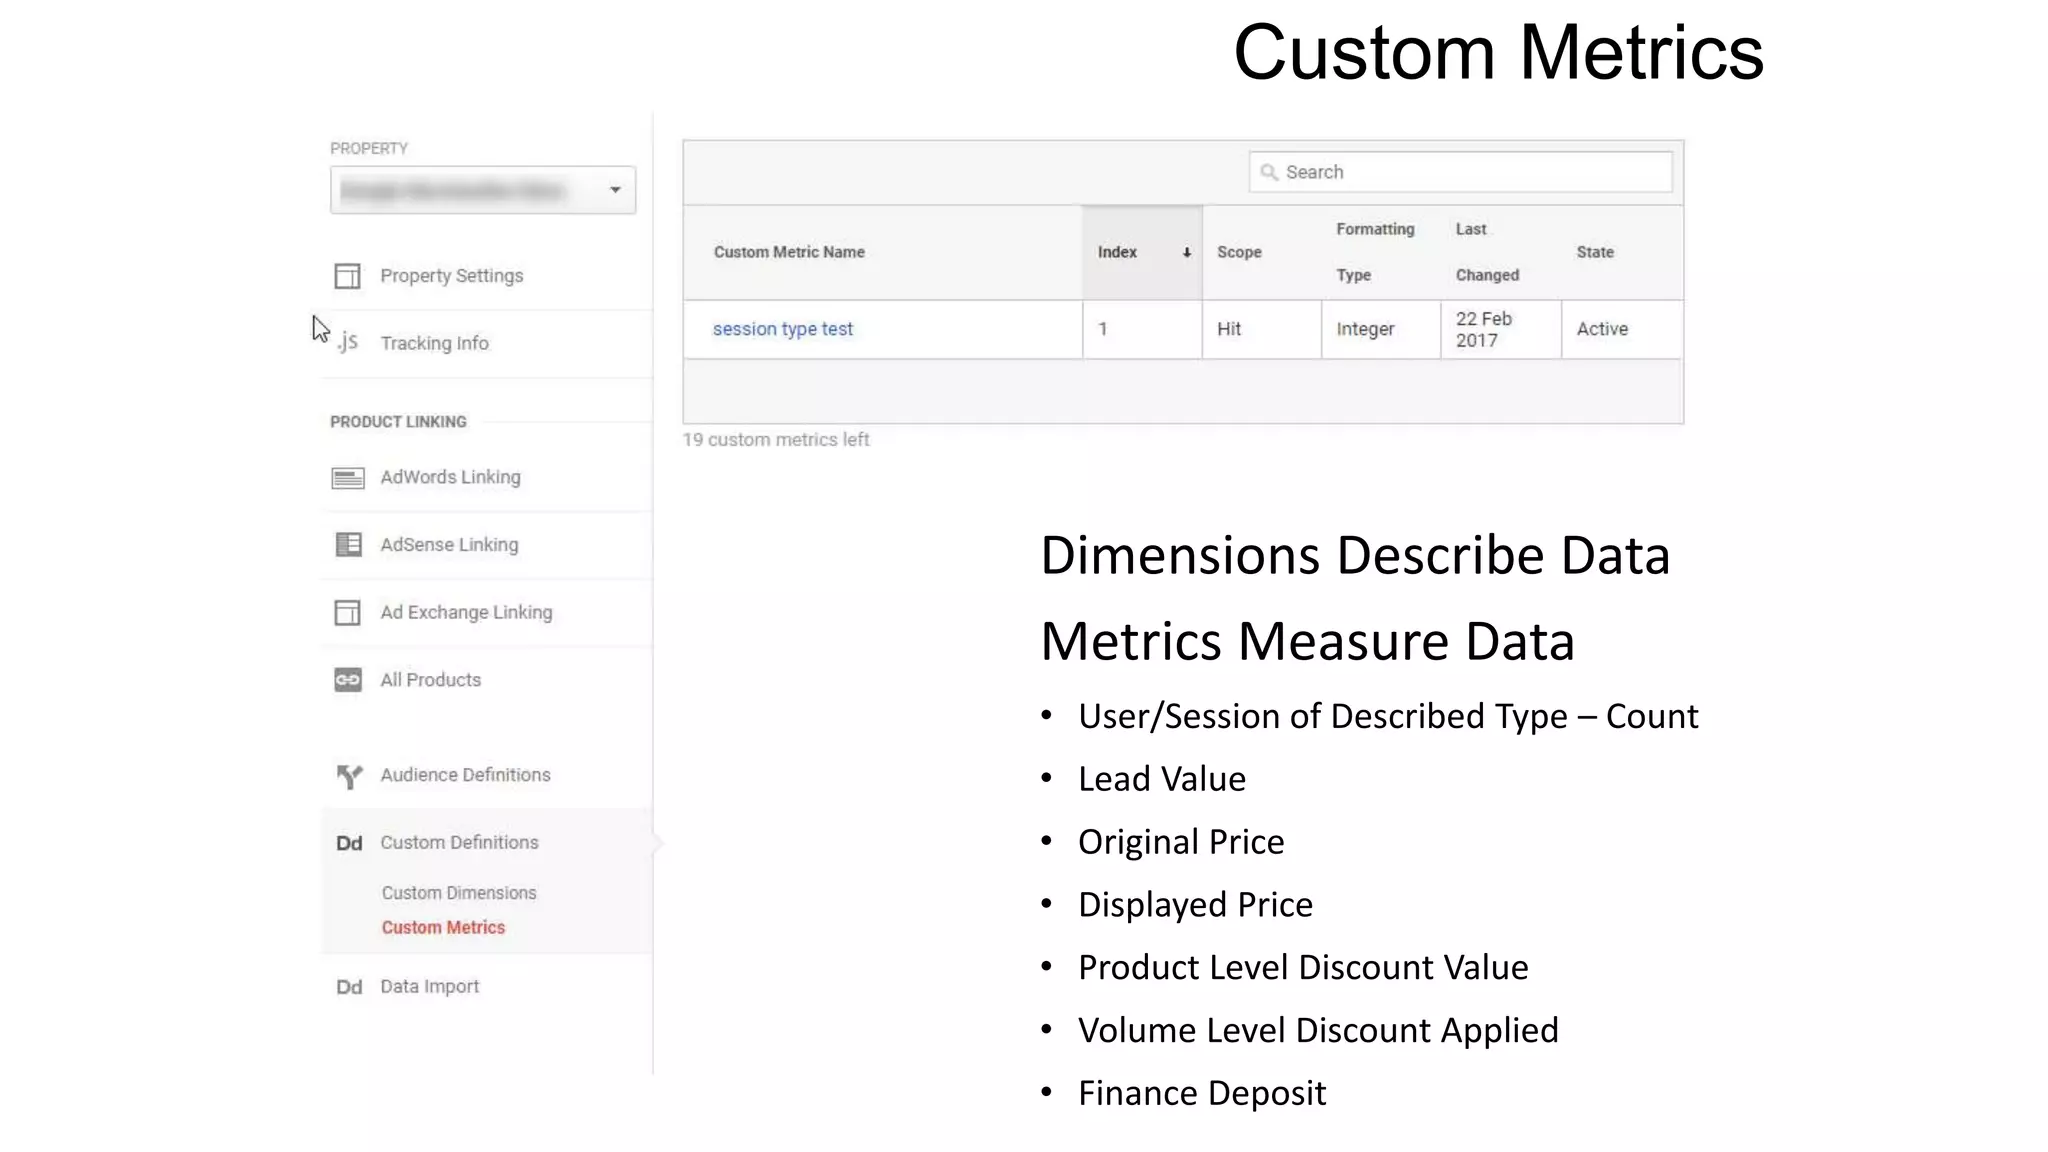Click '19 custom metrics left' text

[776, 440]
